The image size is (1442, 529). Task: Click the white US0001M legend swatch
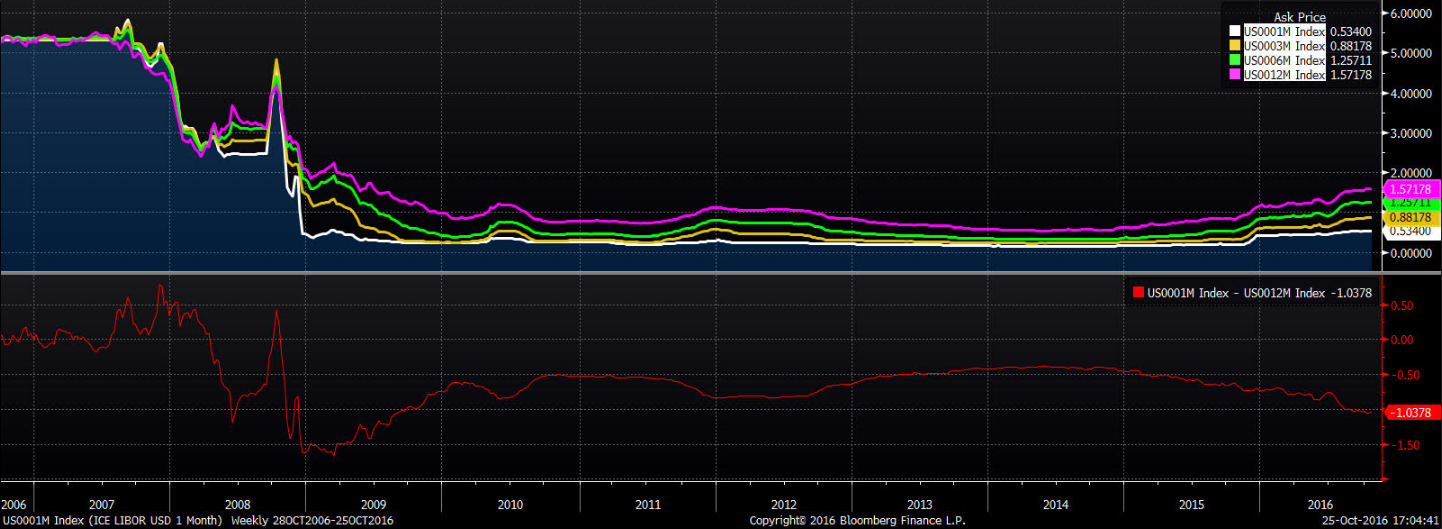coord(1235,32)
